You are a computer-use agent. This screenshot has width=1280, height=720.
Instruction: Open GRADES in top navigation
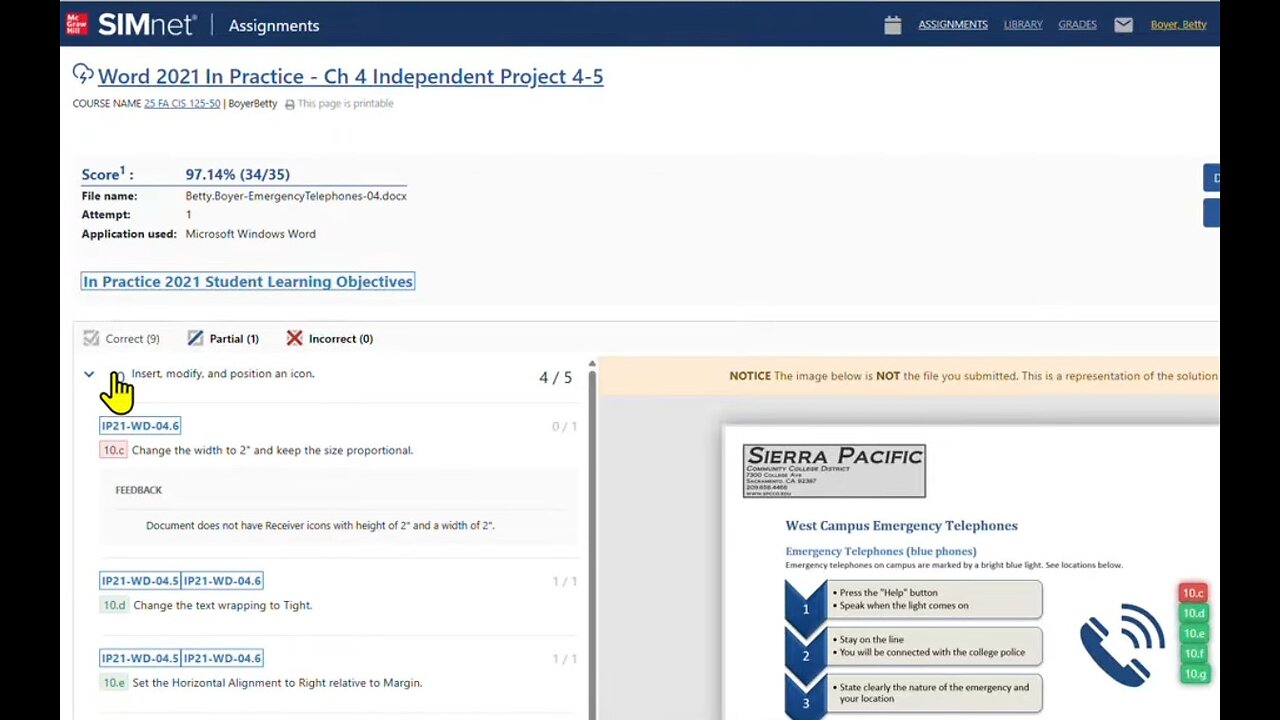[x=1077, y=25]
